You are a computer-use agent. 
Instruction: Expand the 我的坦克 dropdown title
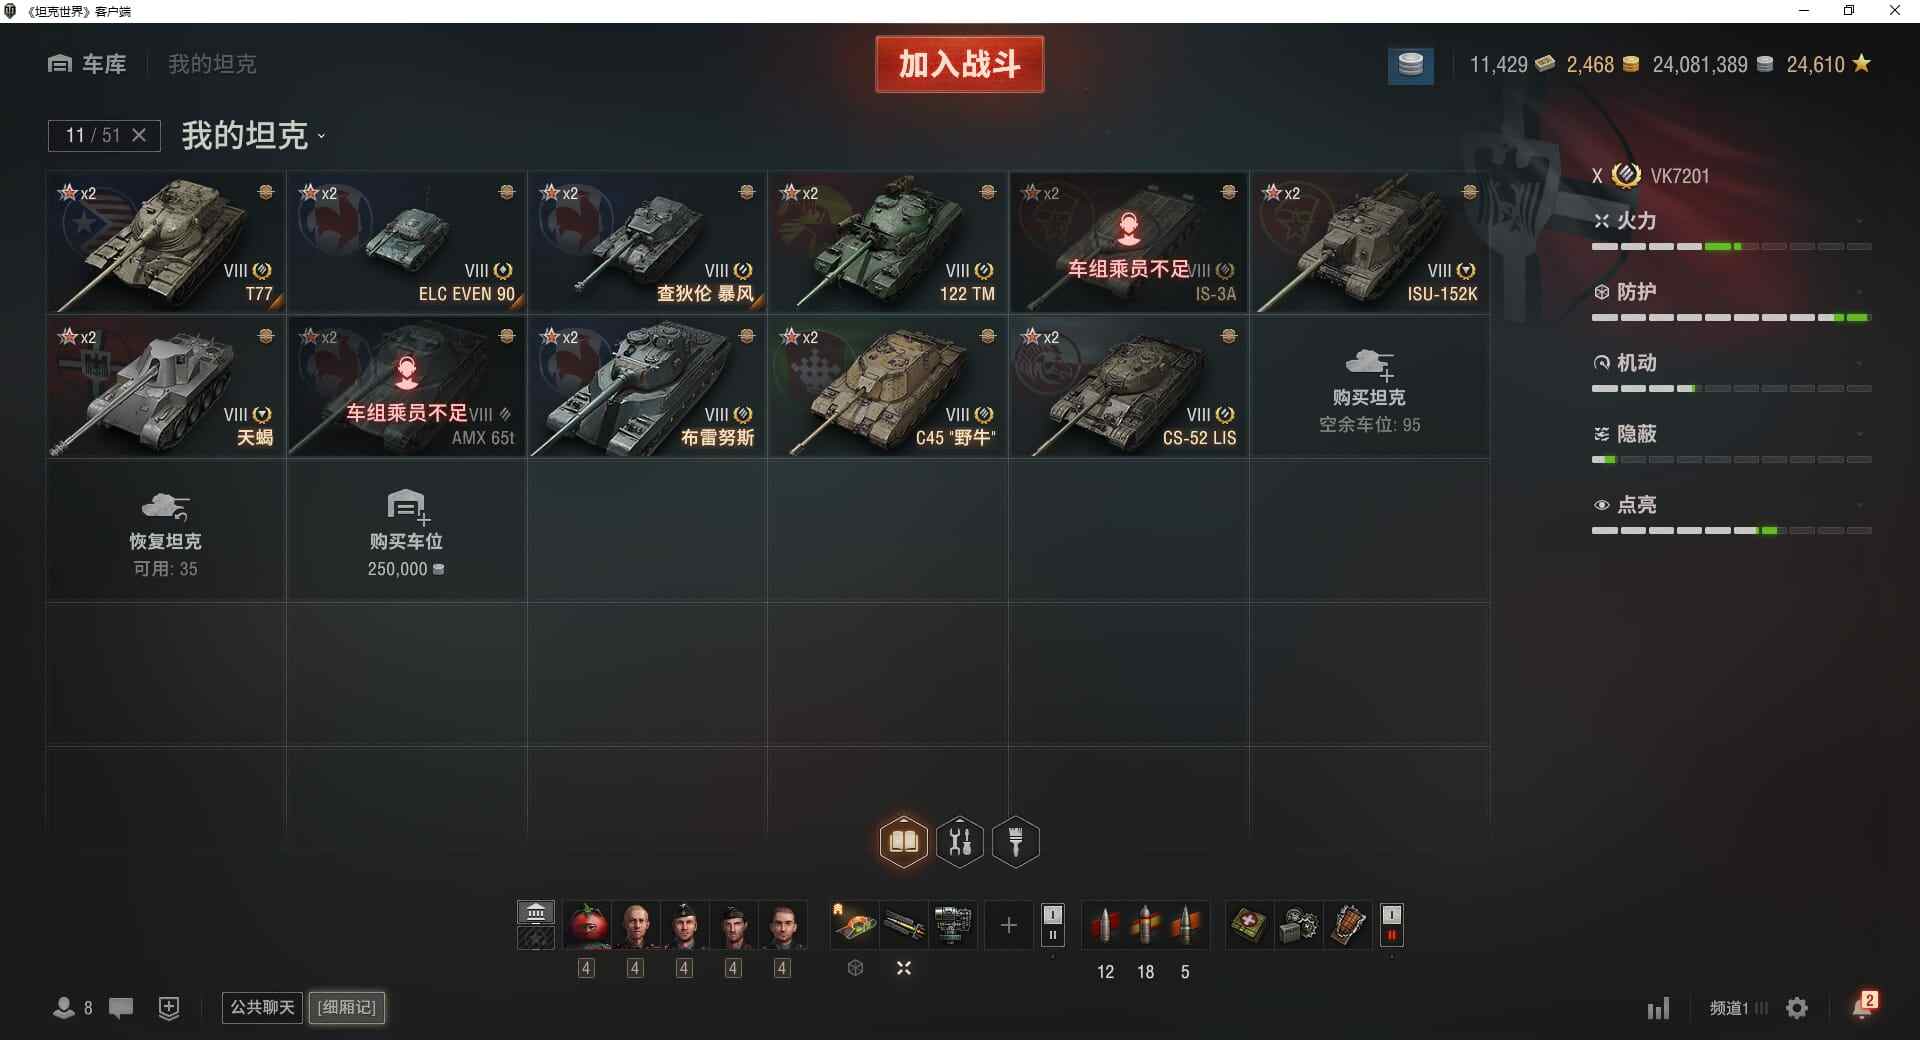(253, 135)
